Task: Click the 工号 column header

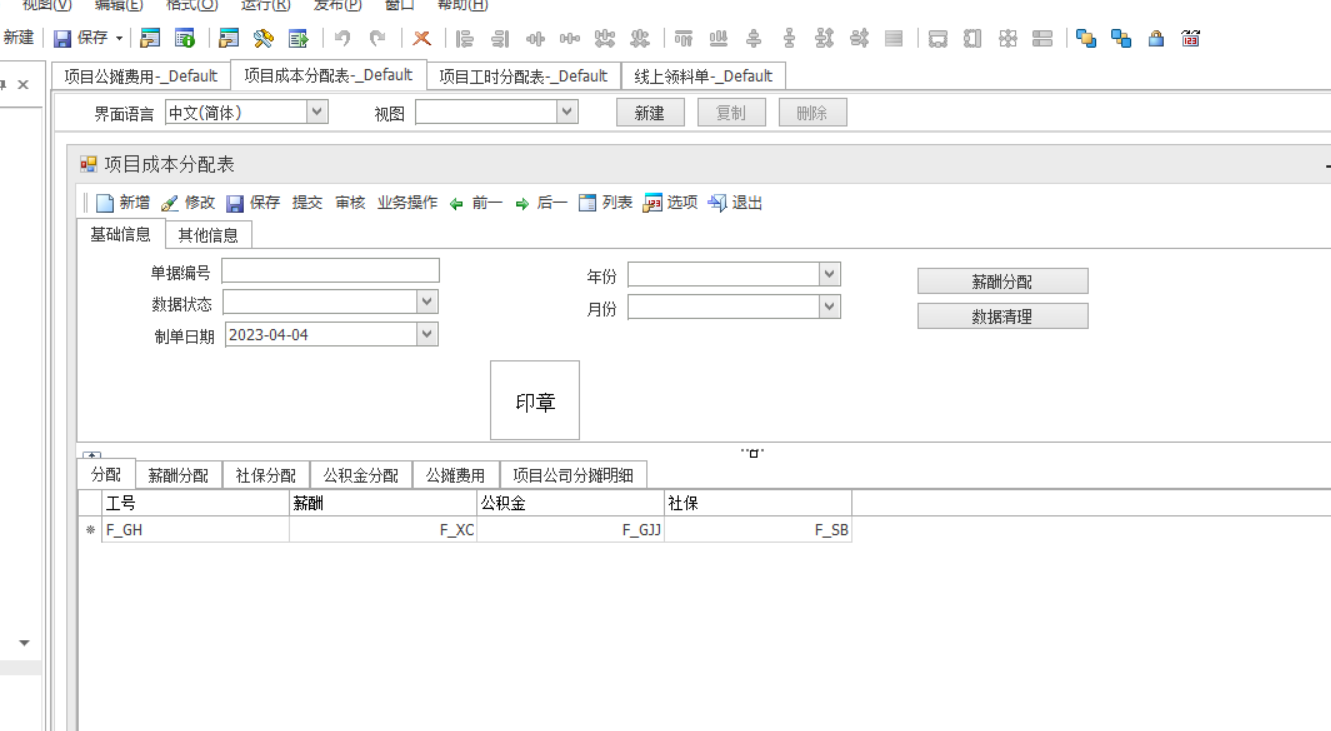Action: tap(196, 503)
